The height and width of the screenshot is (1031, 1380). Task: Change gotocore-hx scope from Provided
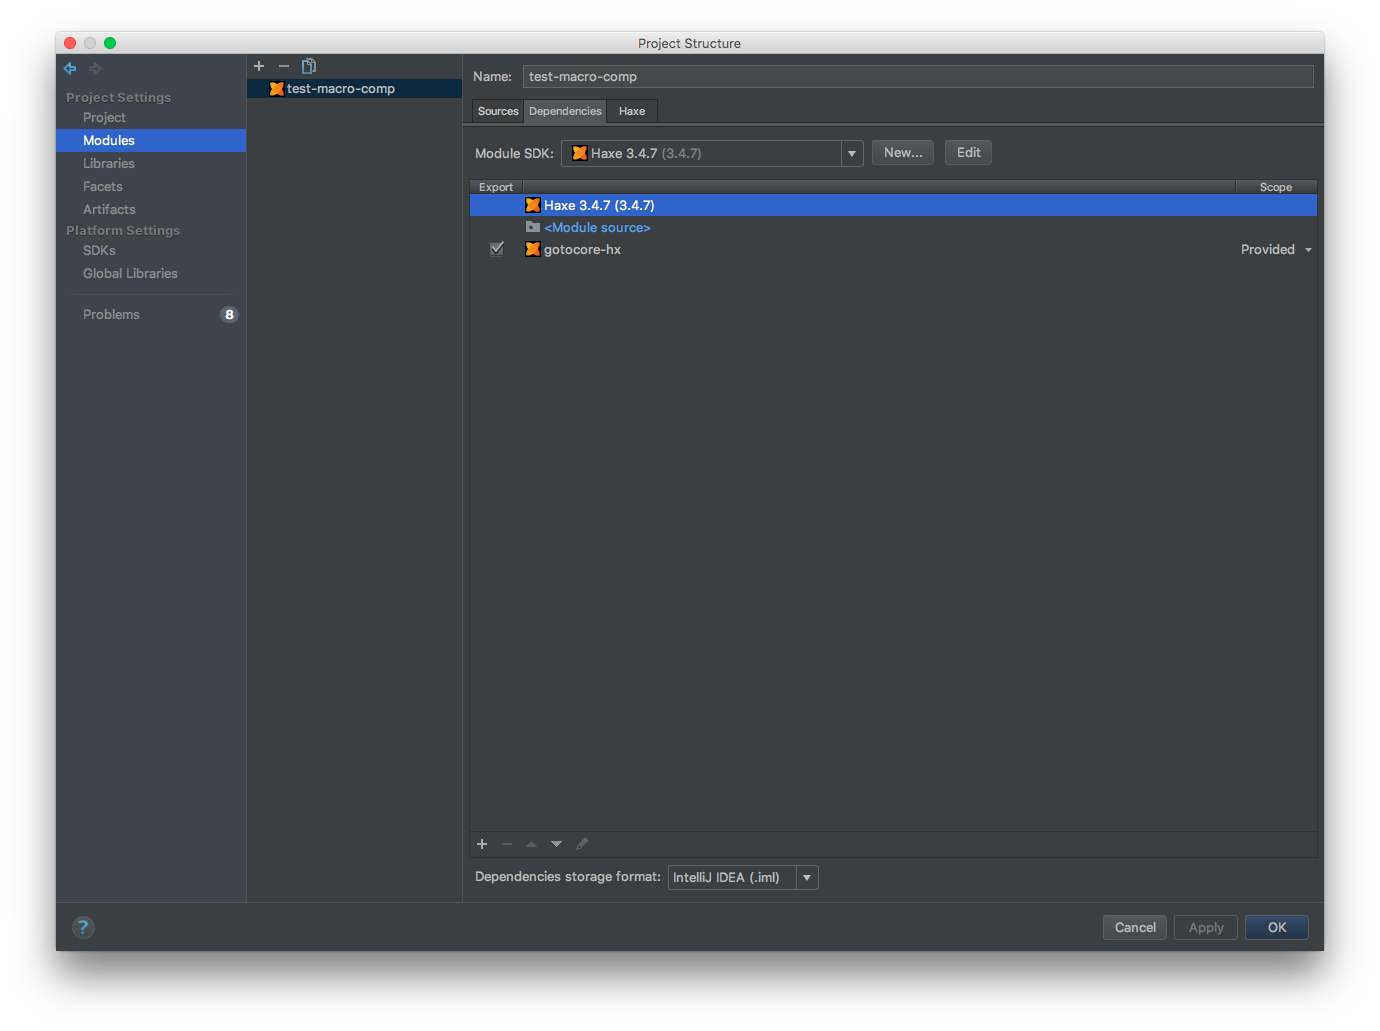click(1275, 249)
